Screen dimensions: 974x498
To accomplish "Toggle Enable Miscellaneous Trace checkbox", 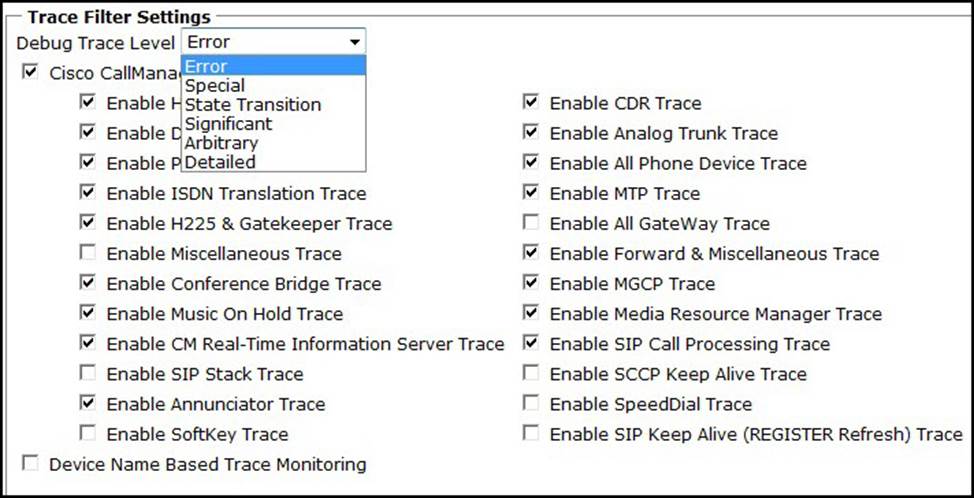I will [88, 254].
